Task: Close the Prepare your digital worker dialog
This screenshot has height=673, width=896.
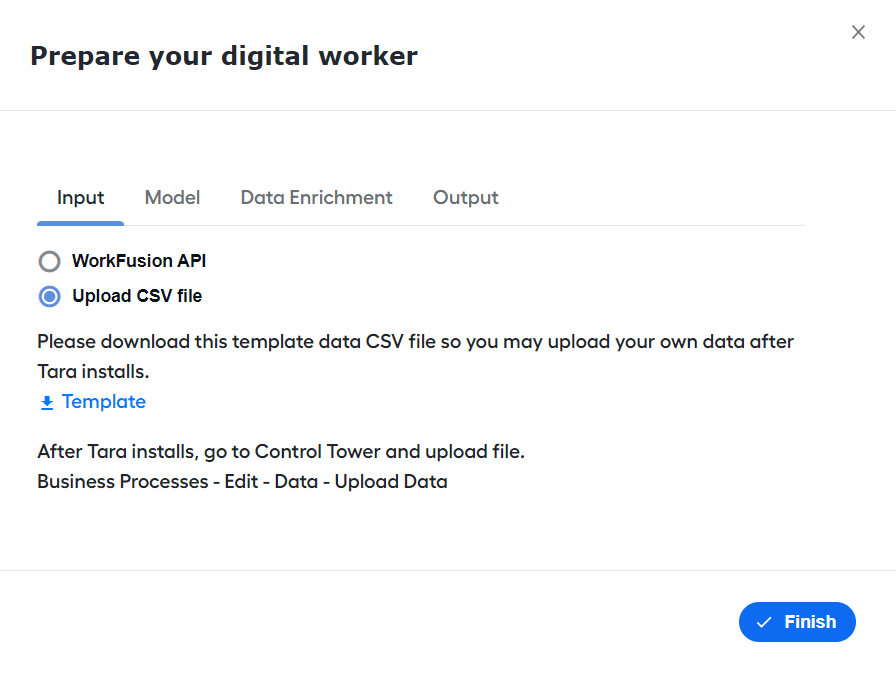Action: click(858, 32)
